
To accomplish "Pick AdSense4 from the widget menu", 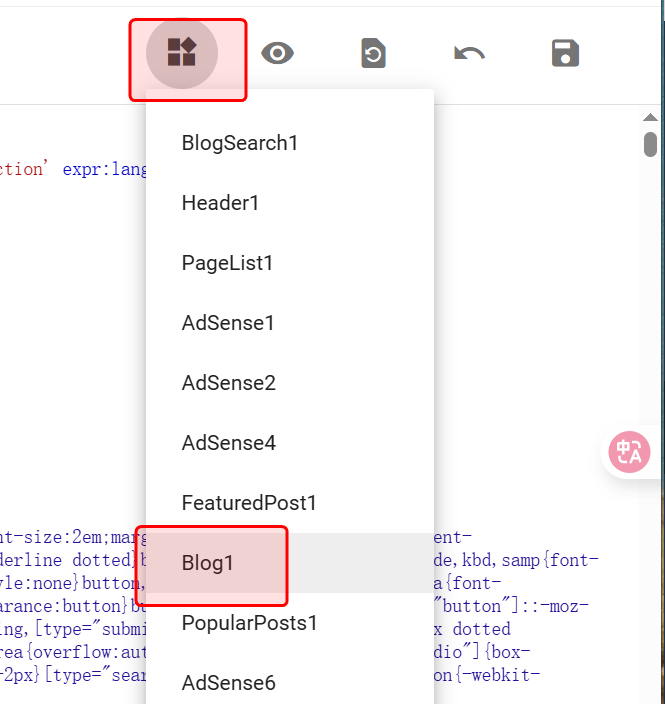I will click(x=228, y=443).
